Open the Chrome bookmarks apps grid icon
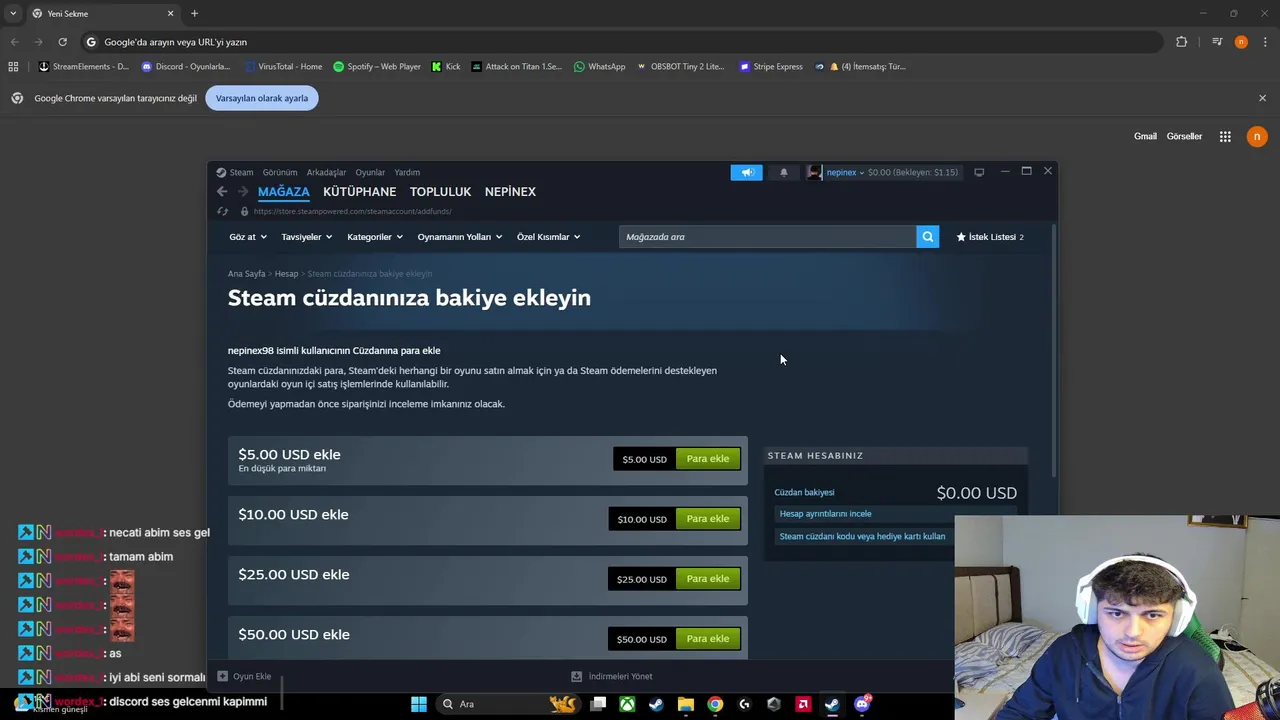This screenshot has height=720, width=1280. coord(13,67)
